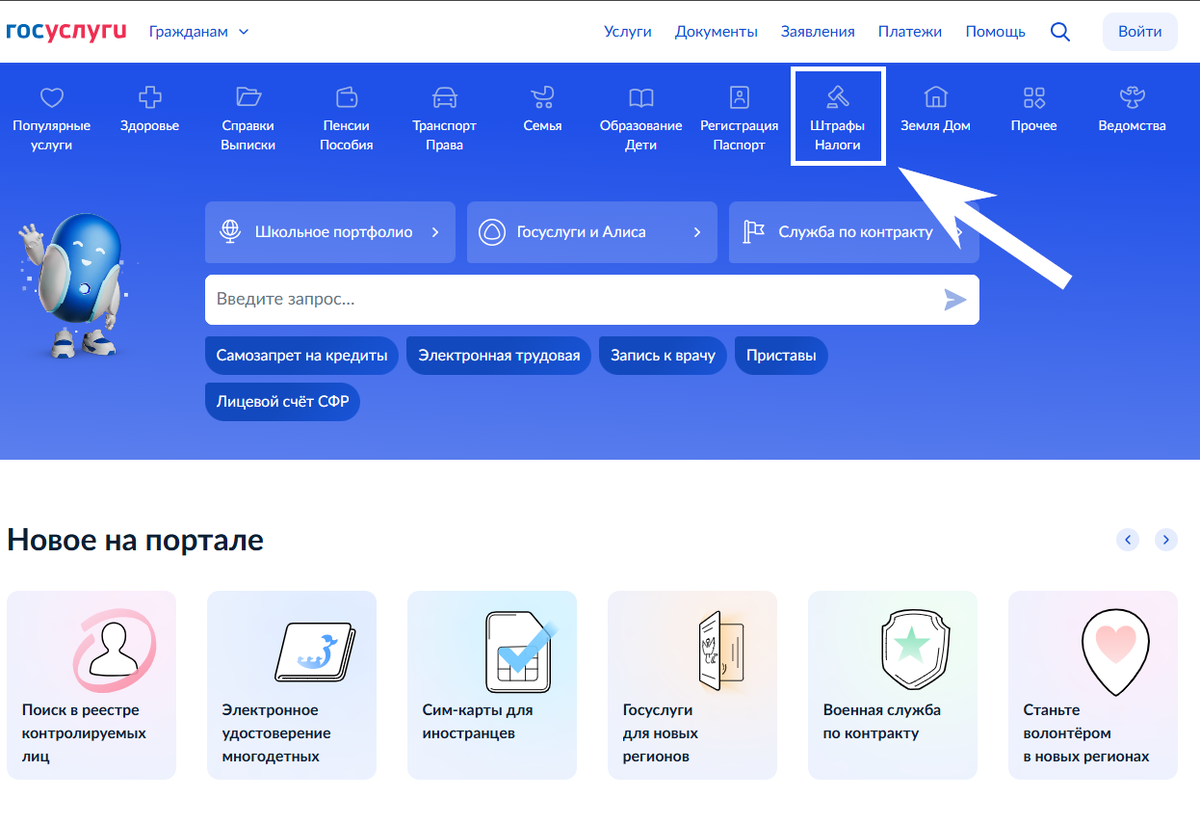Open the Поиск в реестре контролируемых лиц card
Image resolution: width=1200 pixels, height=825 pixels.
[91, 685]
